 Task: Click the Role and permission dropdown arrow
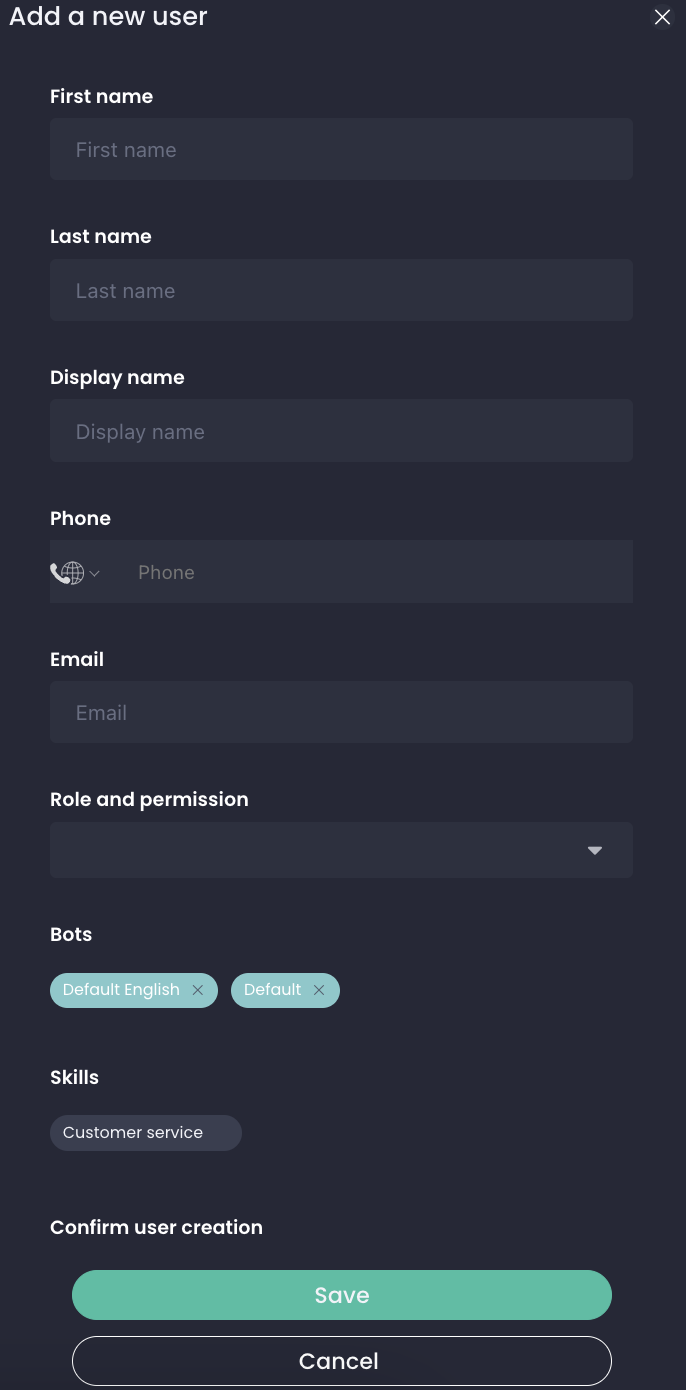coord(595,850)
